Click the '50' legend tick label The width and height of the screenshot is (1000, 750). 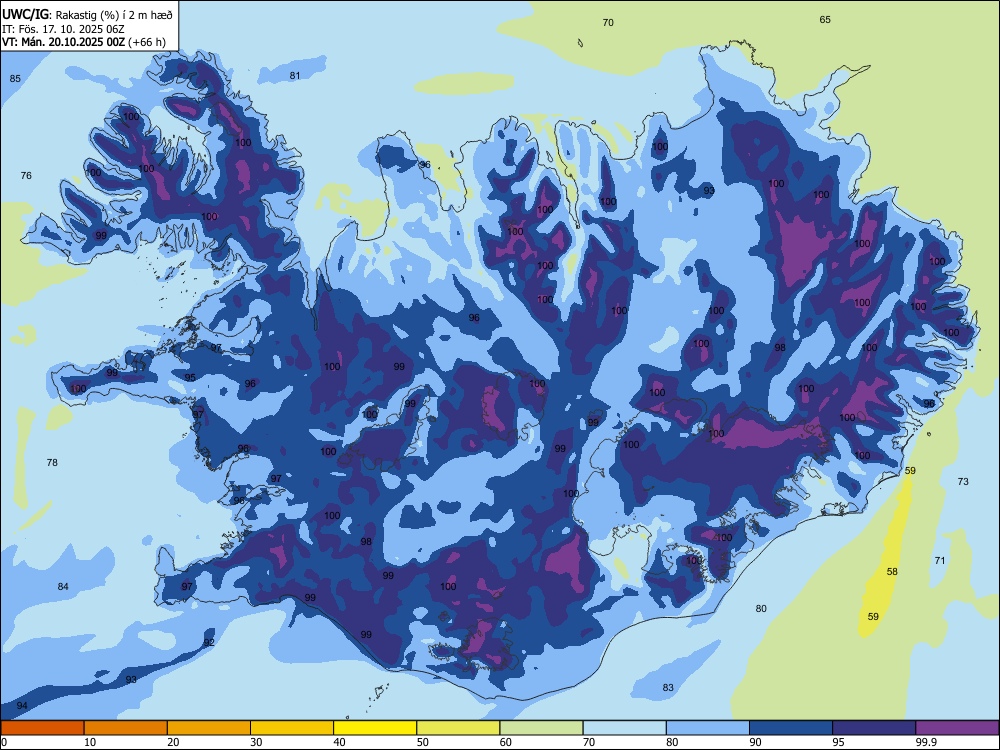click(x=423, y=742)
